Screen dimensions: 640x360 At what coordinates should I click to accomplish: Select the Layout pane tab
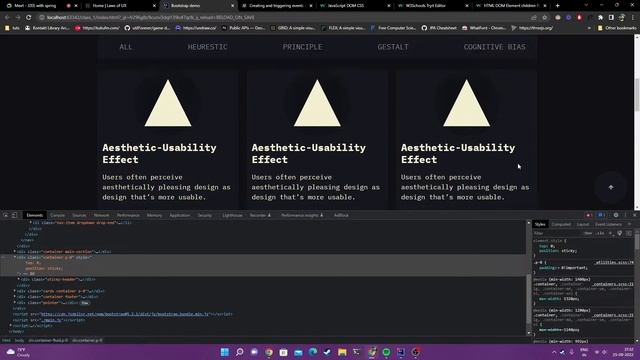coord(583,224)
